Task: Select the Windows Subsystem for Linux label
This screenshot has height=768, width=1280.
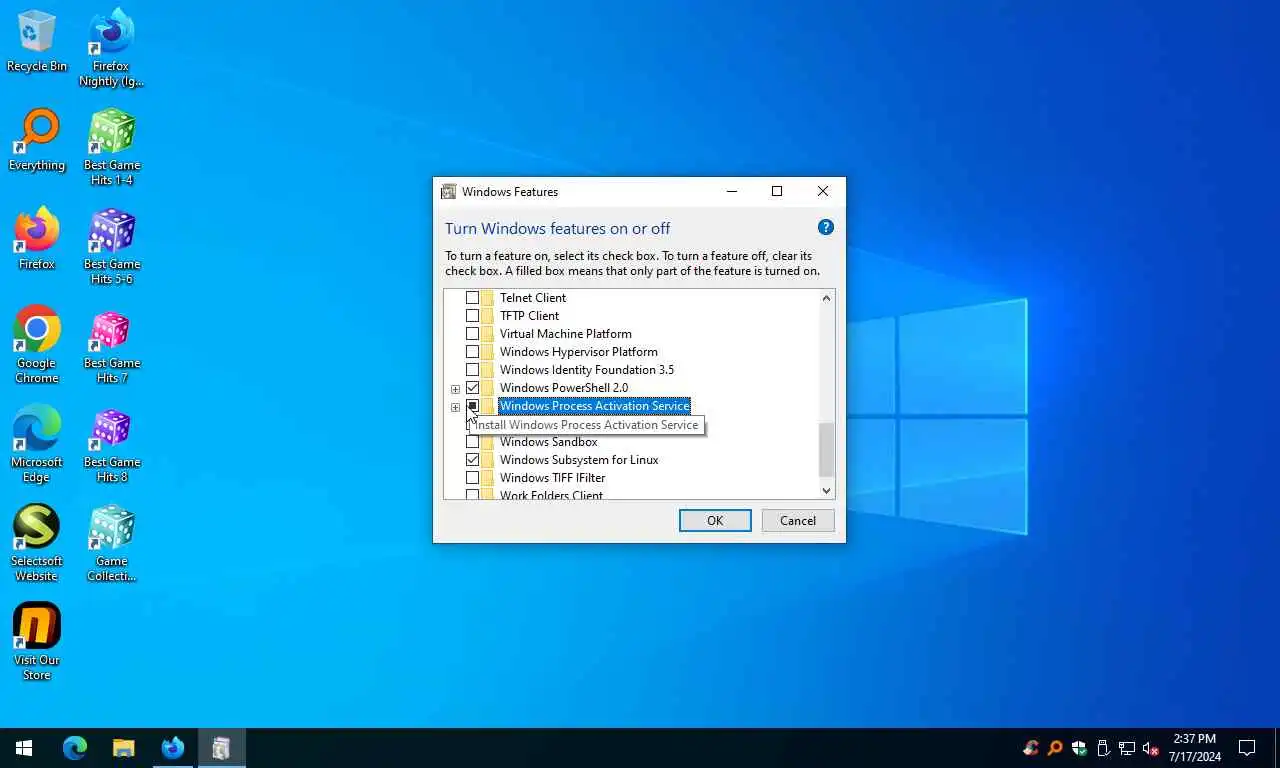Action: [579, 460]
